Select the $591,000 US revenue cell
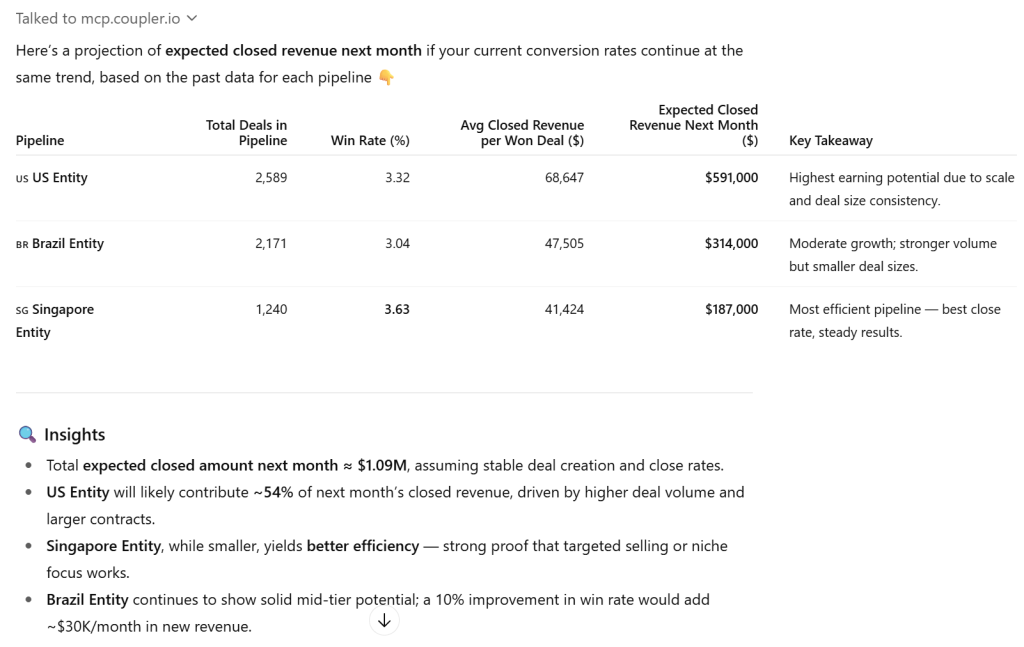Viewport: 1024px width, 647px height. 731,178
